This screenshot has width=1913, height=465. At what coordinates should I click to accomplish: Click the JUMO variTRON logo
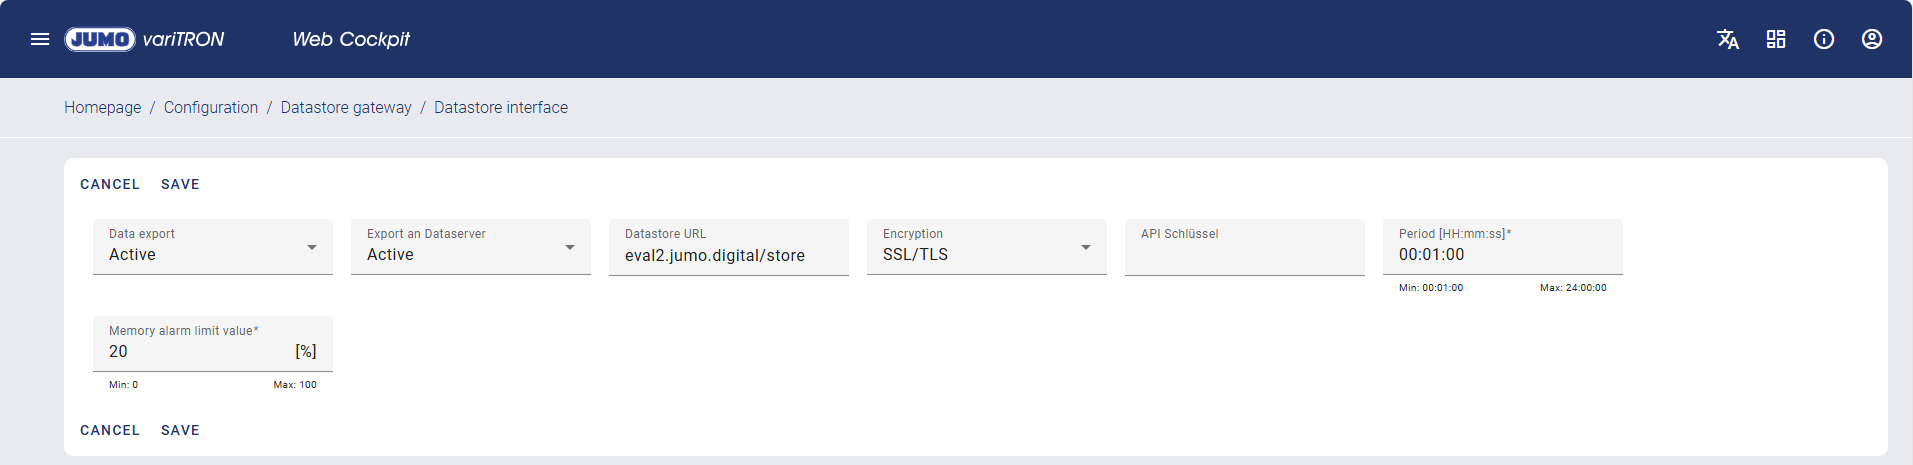tap(145, 39)
